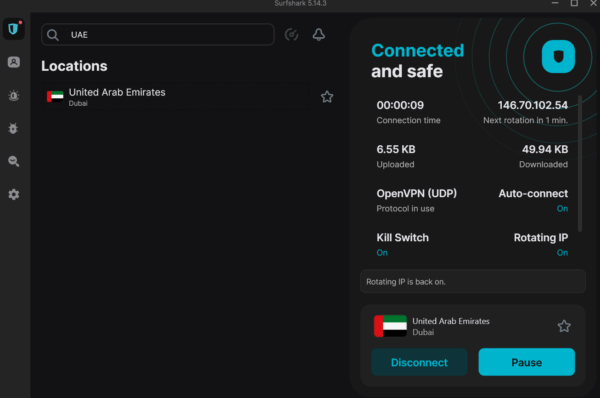This screenshot has width=600, height=398.
Task: Click the Rotating IP On setting
Action: click(x=541, y=244)
